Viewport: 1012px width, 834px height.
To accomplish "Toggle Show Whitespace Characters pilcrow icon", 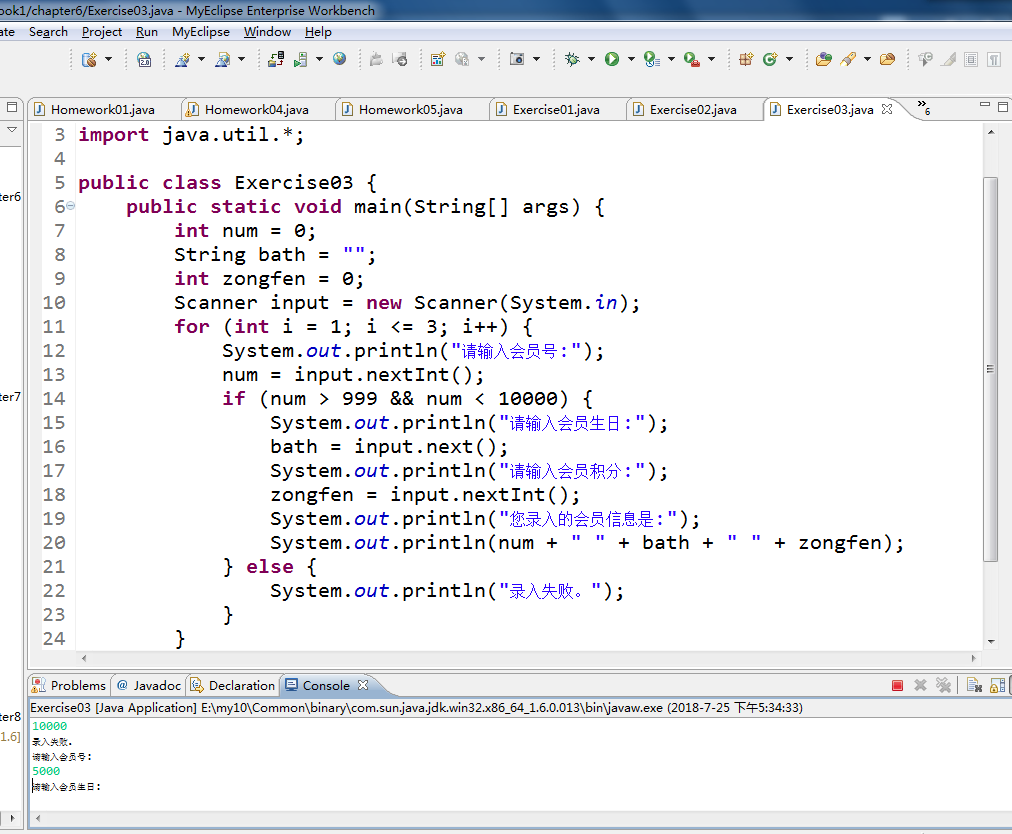I will point(993,60).
